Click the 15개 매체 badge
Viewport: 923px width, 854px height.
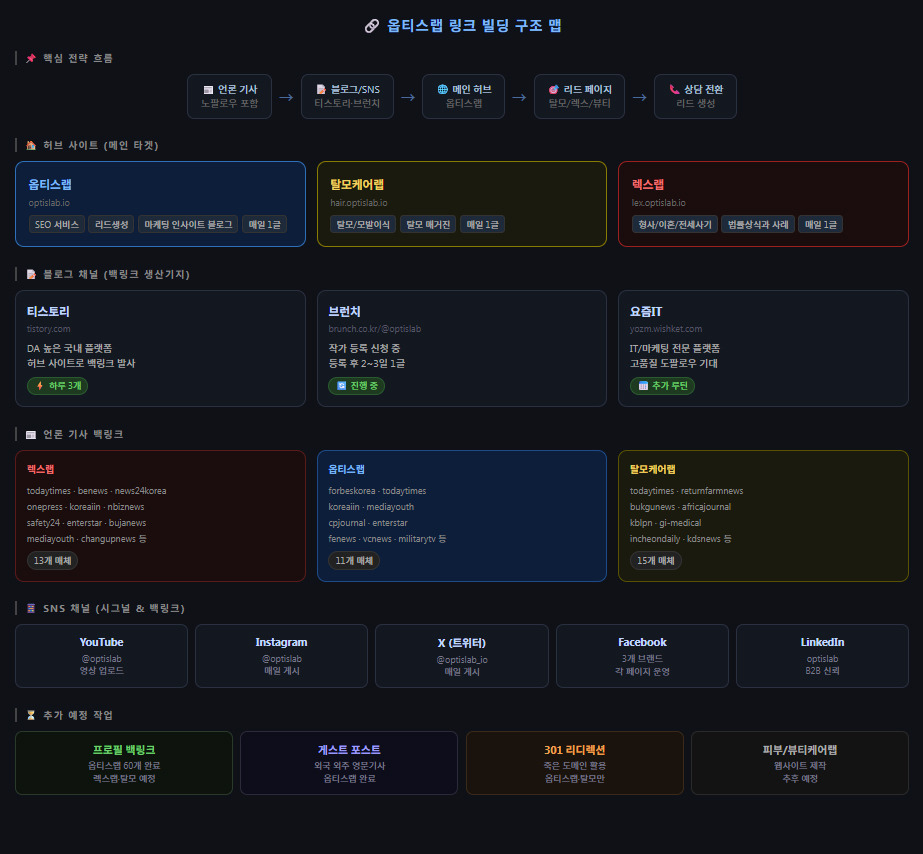tap(656, 561)
